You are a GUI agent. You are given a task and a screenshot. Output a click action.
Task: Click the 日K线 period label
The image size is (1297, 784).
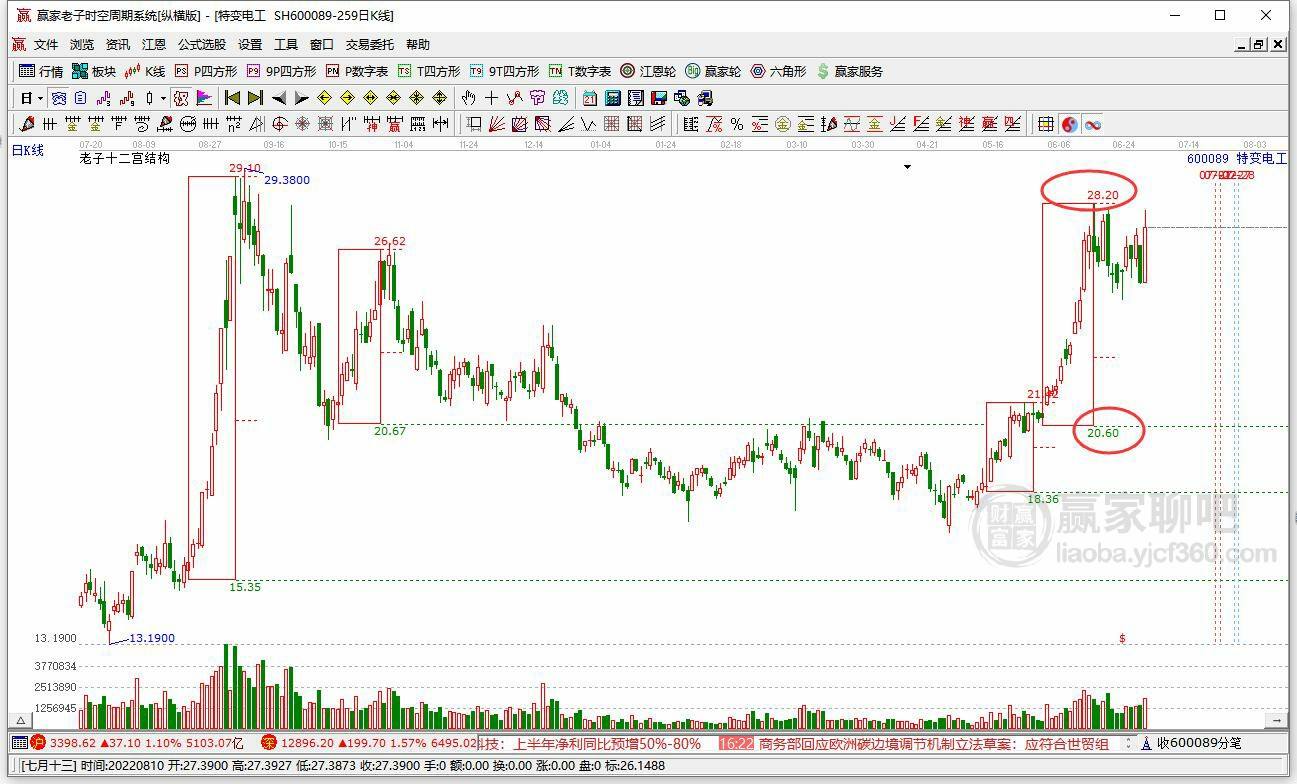coord(28,150)
